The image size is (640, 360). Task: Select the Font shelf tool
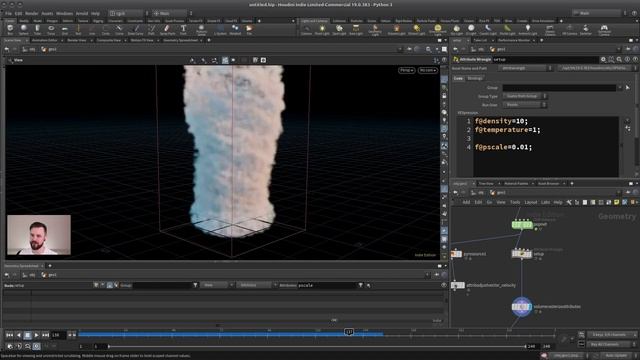coord(183,29)
